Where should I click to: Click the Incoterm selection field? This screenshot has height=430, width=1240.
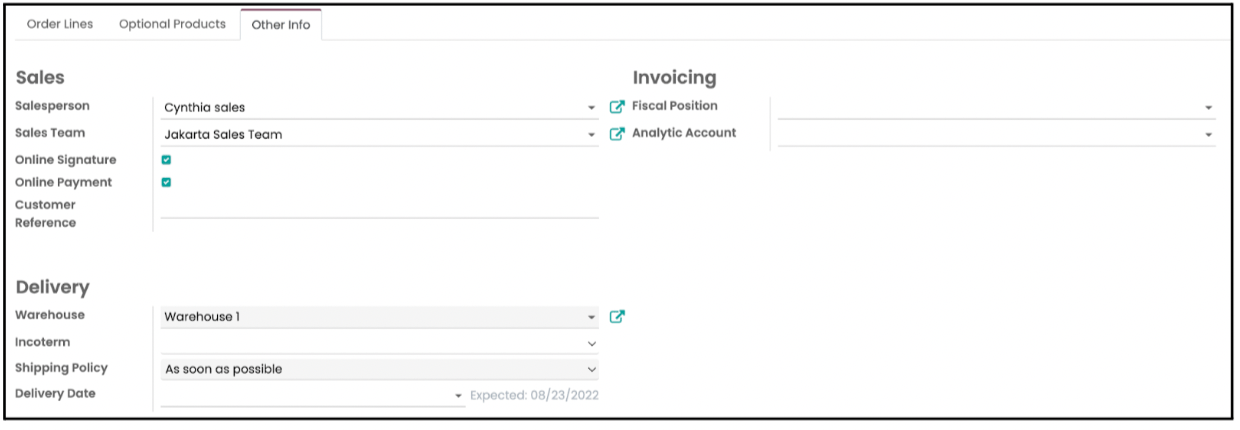(x=380, y=343)
